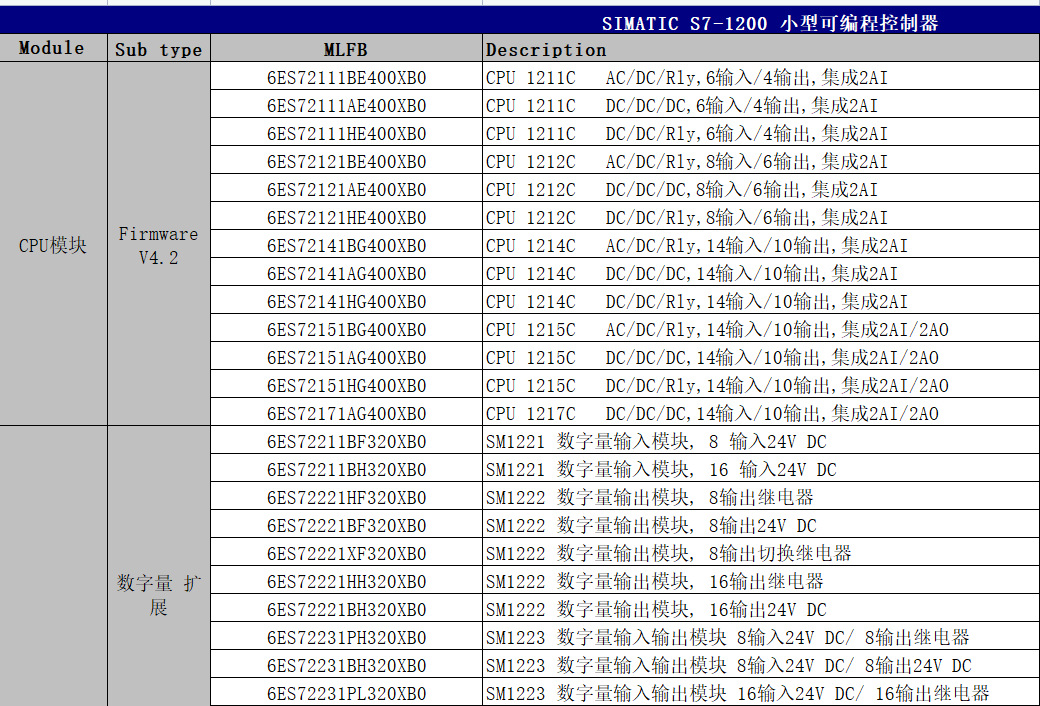Select the MLFB column header
This screenshot has width=1040, height=706.
click(x=346, y=48)
